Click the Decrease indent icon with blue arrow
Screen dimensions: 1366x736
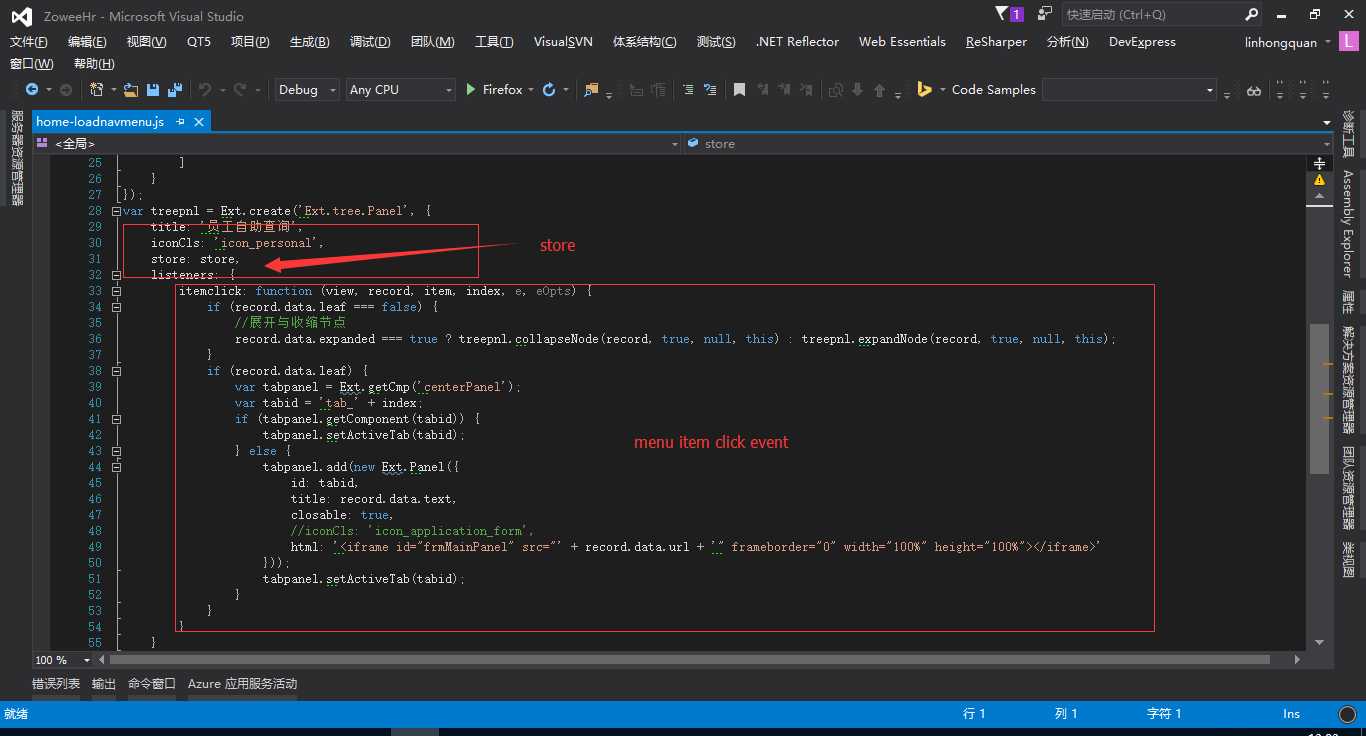point(710,90)
